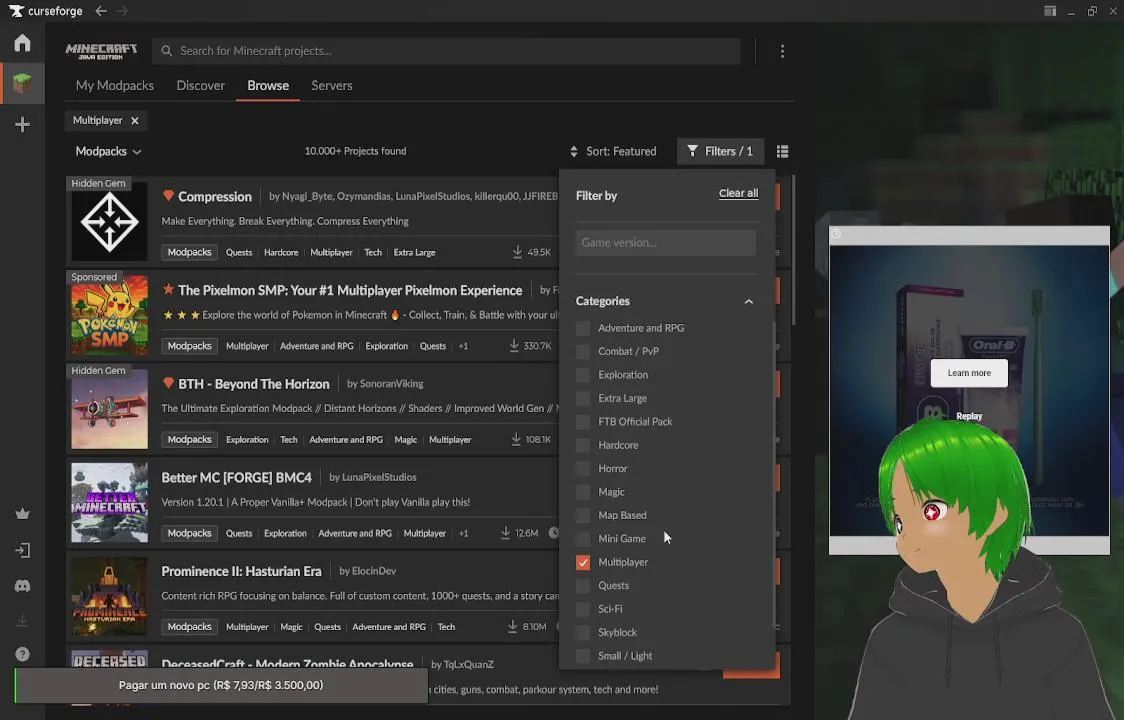The width and height of the screenshot is (1124, 720).
Task: Switch to list view layout icon
Action: pos(782,151)
